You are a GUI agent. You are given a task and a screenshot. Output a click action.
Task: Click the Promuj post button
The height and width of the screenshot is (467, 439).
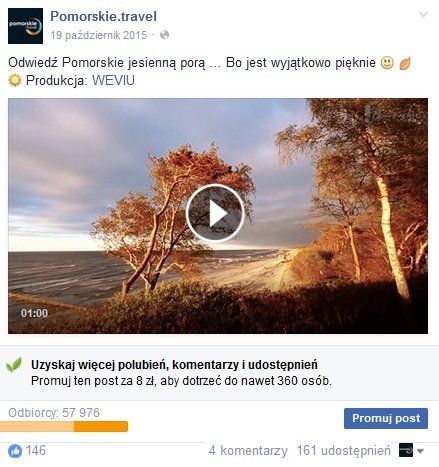pos(386,418)
